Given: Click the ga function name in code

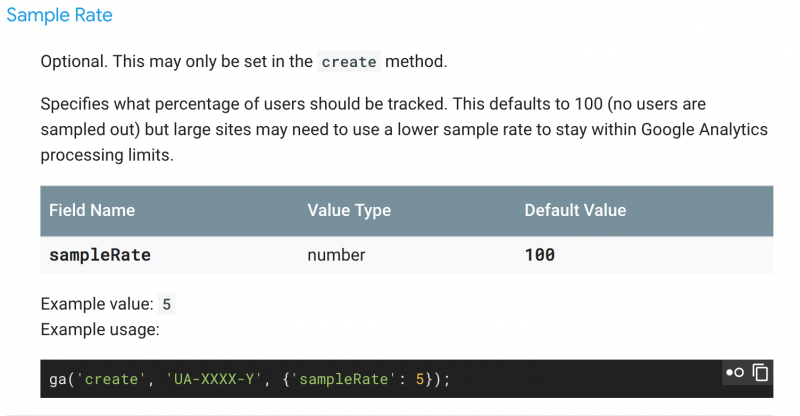Looking at the screenshot, I should [x=57, y=380].
